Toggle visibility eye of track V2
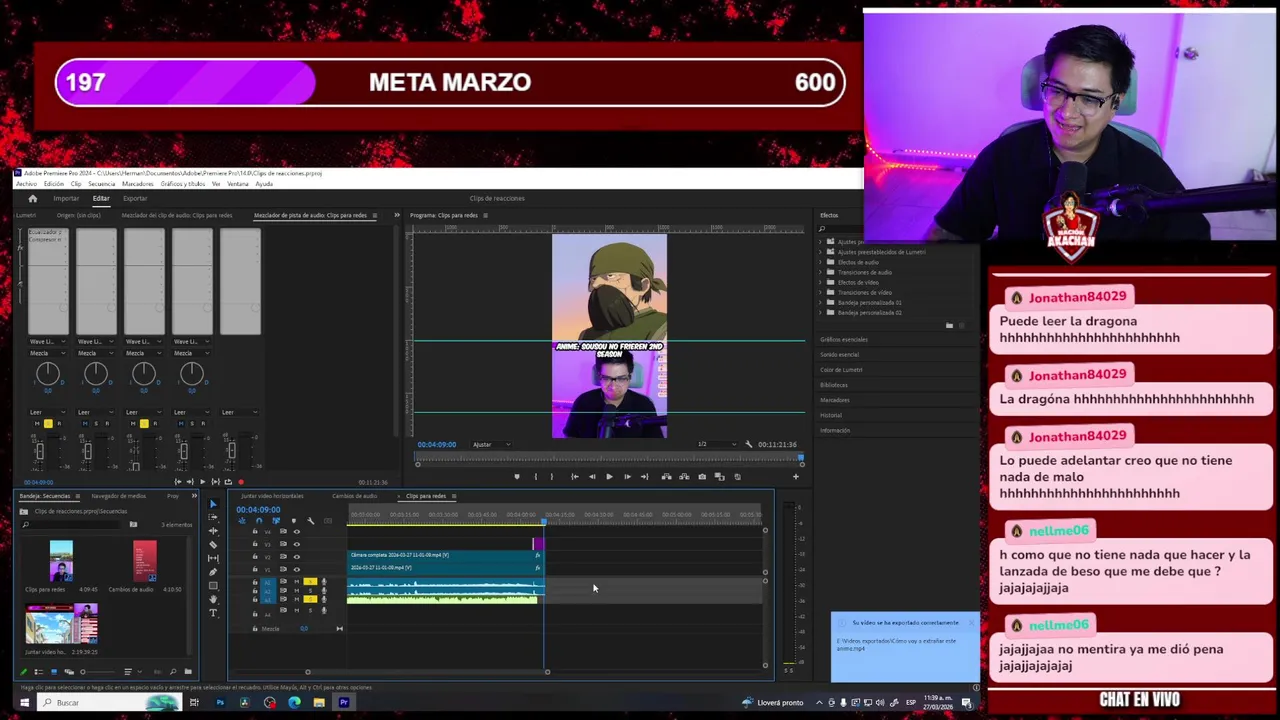 pyautogui.click(x=297, y=557)
